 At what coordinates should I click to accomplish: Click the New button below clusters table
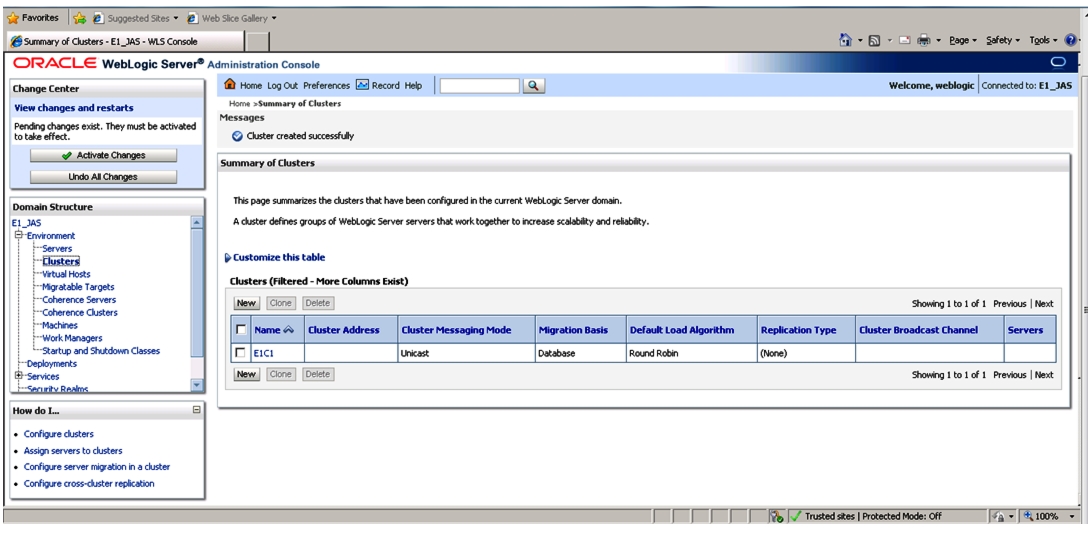[246, 374]
